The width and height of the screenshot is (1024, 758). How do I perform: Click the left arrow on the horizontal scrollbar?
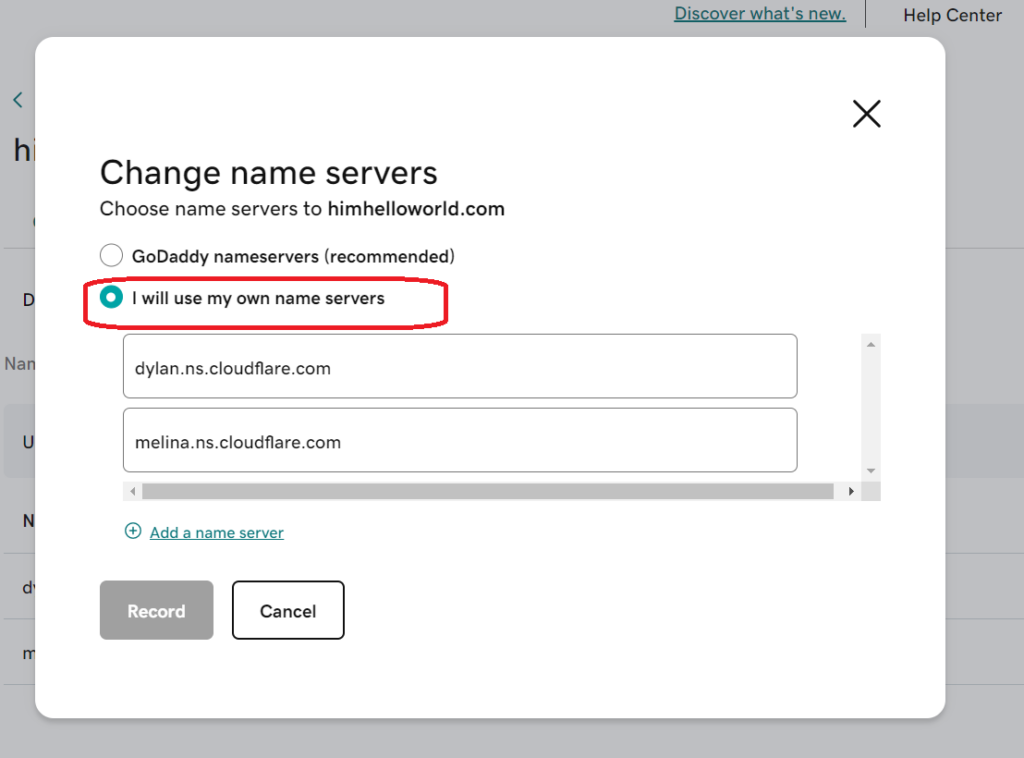point(132,491)
